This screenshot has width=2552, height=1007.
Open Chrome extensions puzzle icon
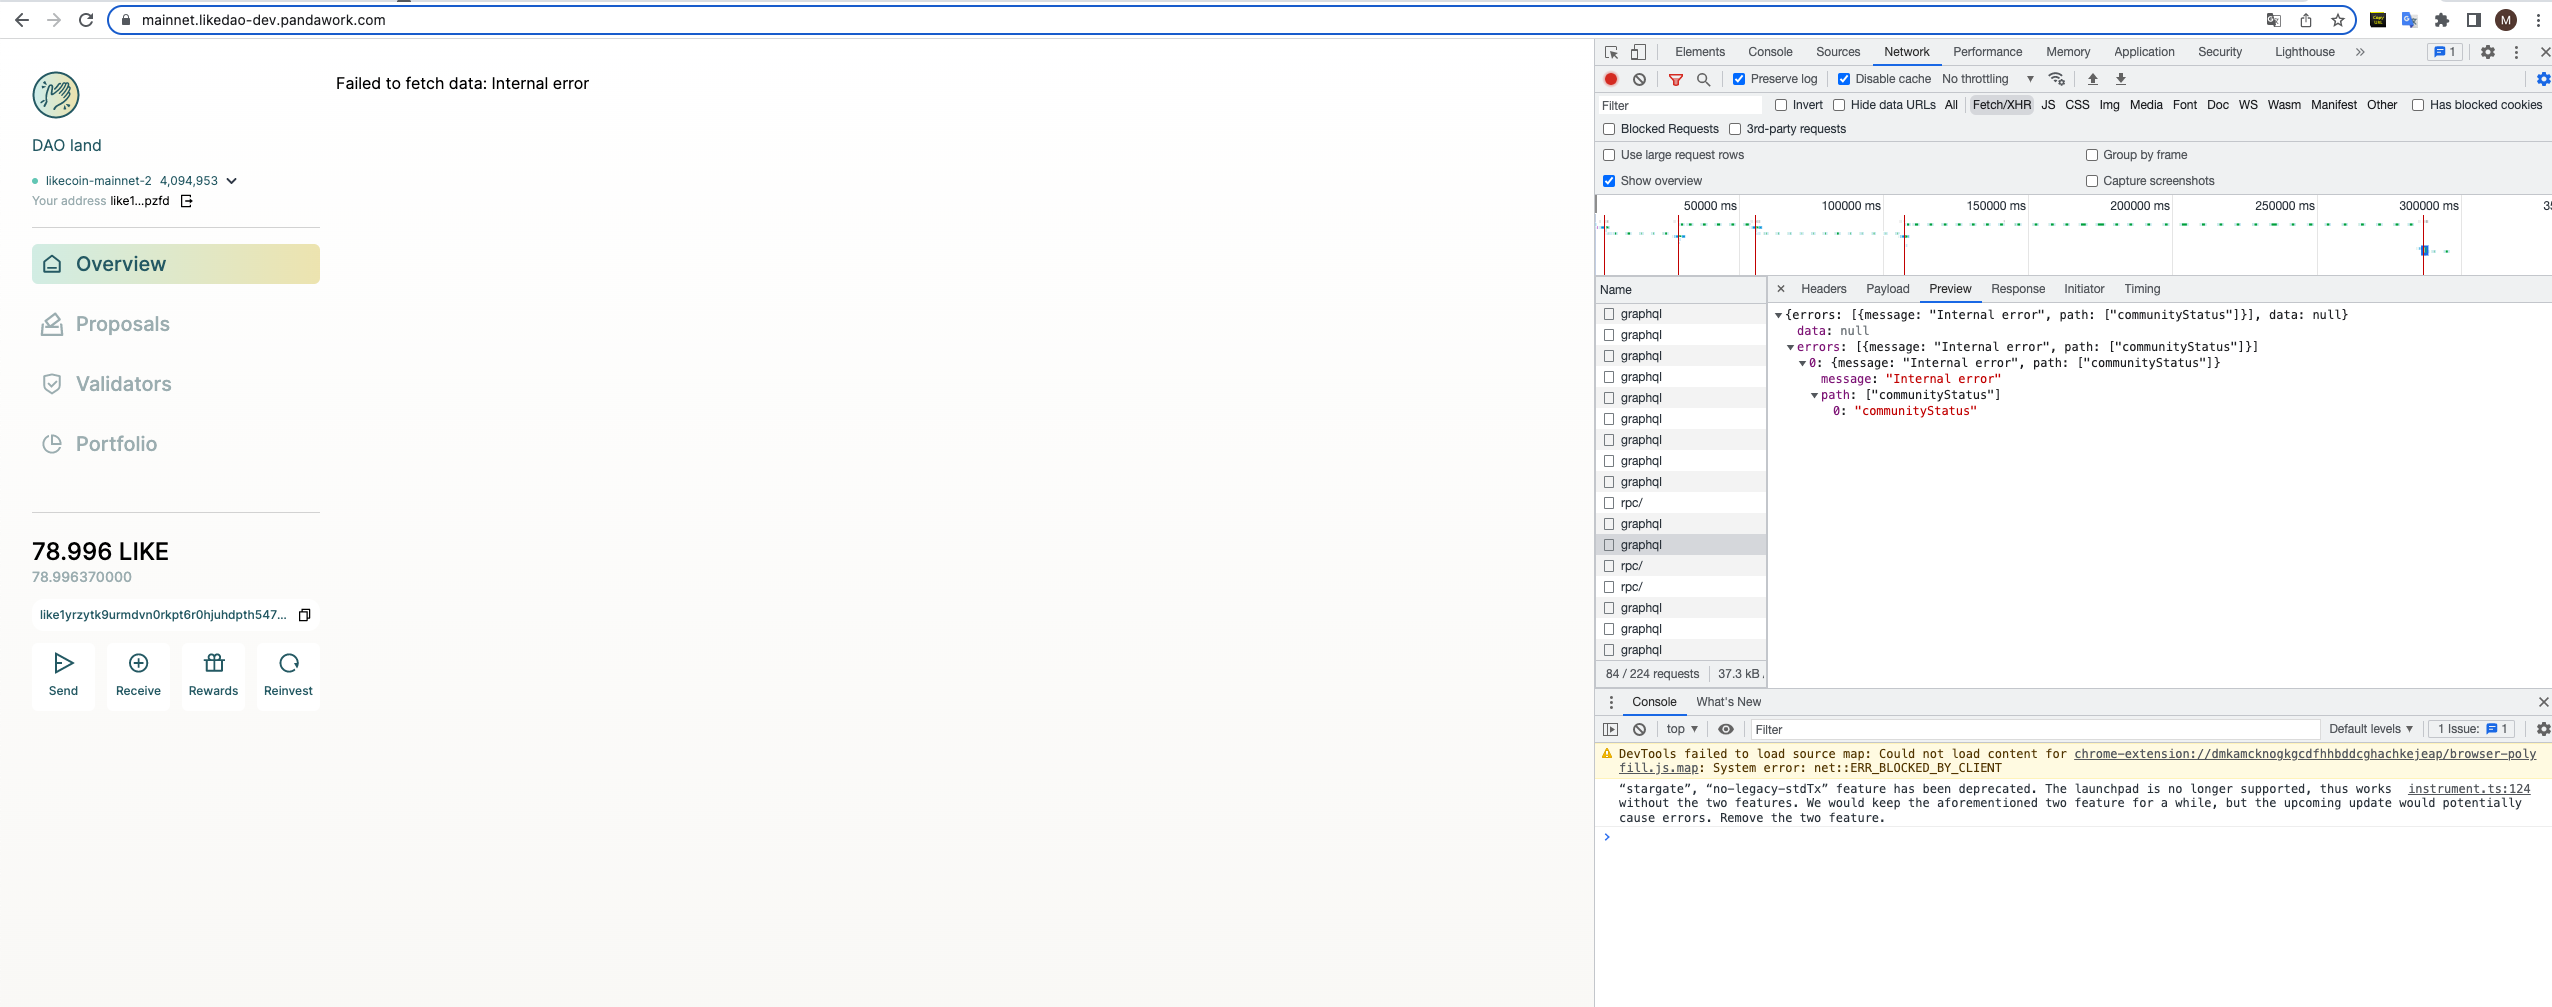pos(2441,20)
